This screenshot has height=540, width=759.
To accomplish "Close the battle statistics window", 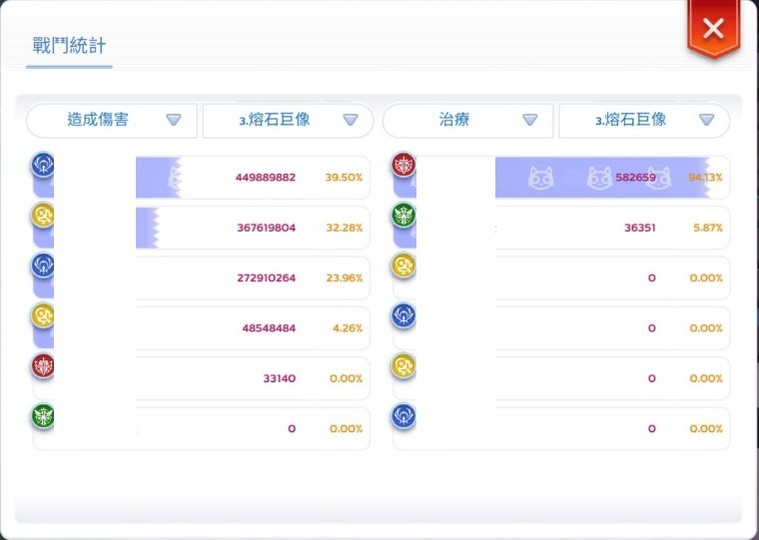I will pos(713,28).
